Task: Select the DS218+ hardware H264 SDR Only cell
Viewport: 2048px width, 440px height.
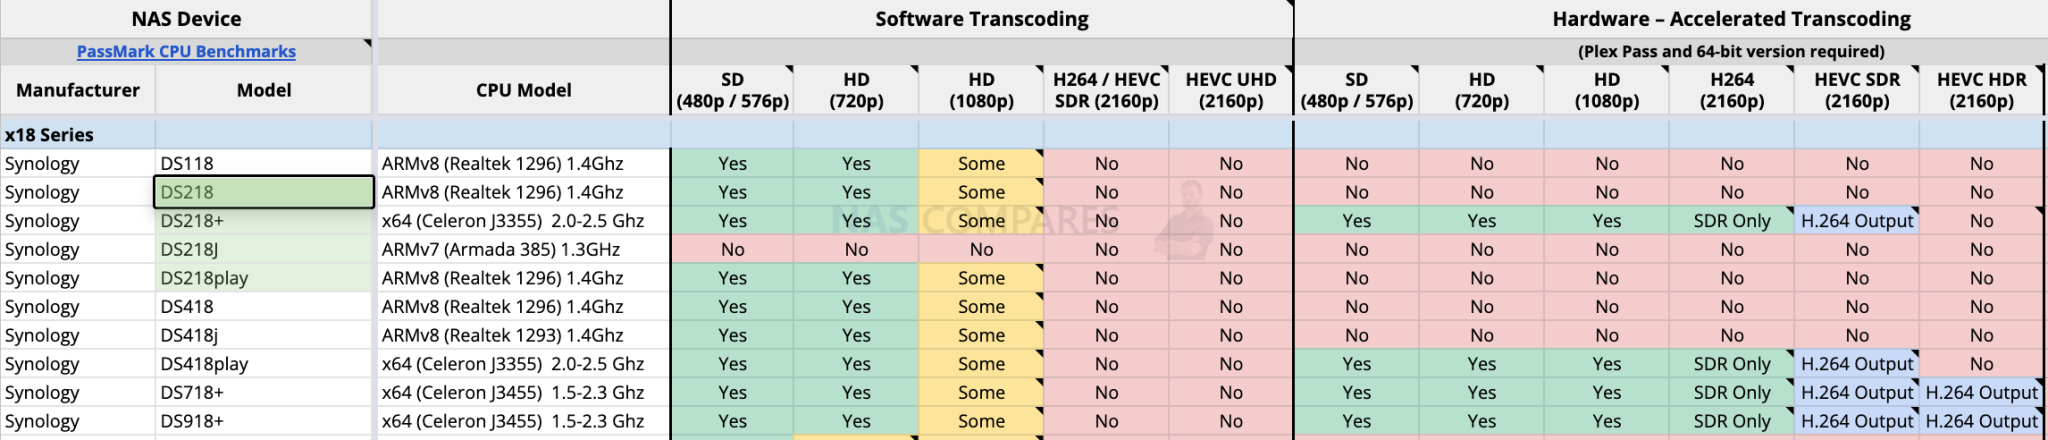Action: [x=1731, y=221]
